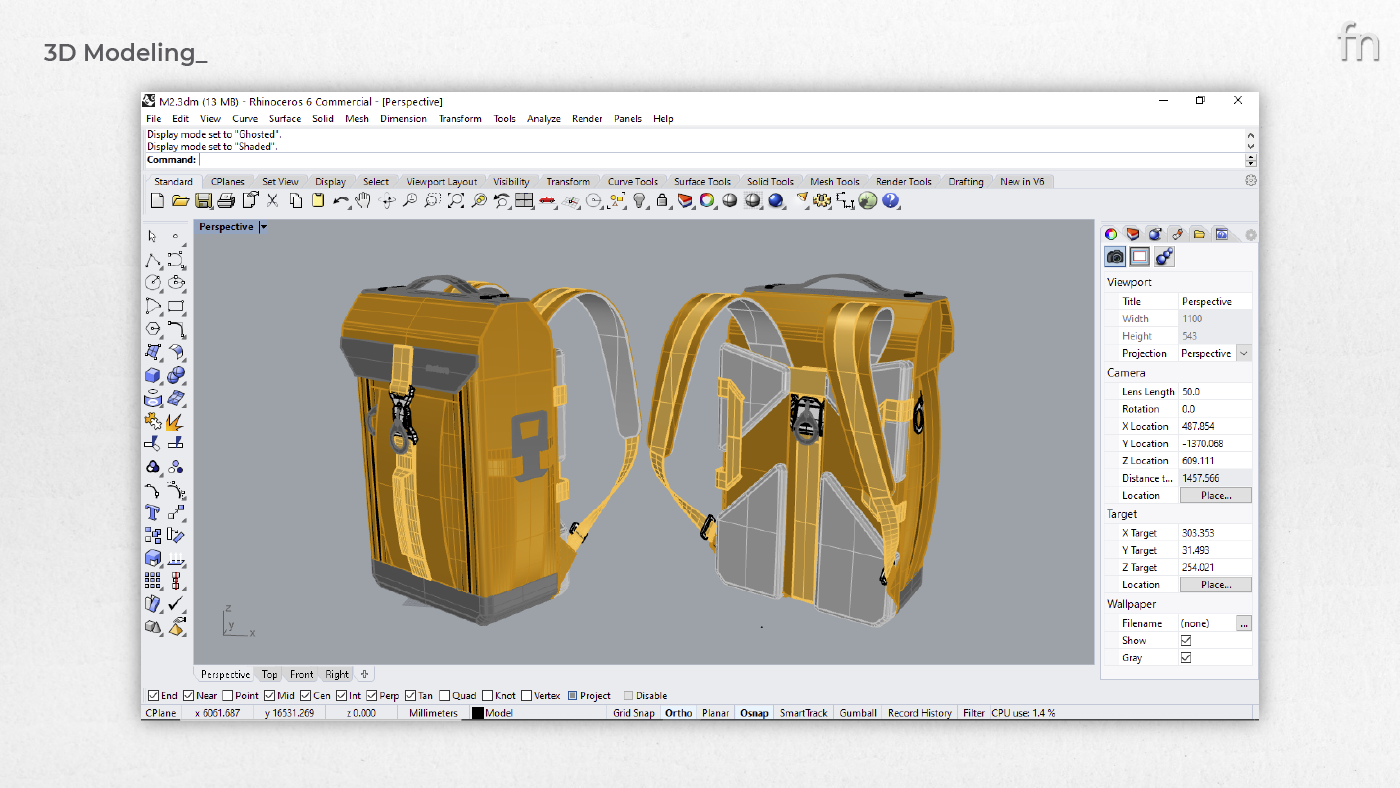
Task: Select the Text object tool
Action: 153,513
